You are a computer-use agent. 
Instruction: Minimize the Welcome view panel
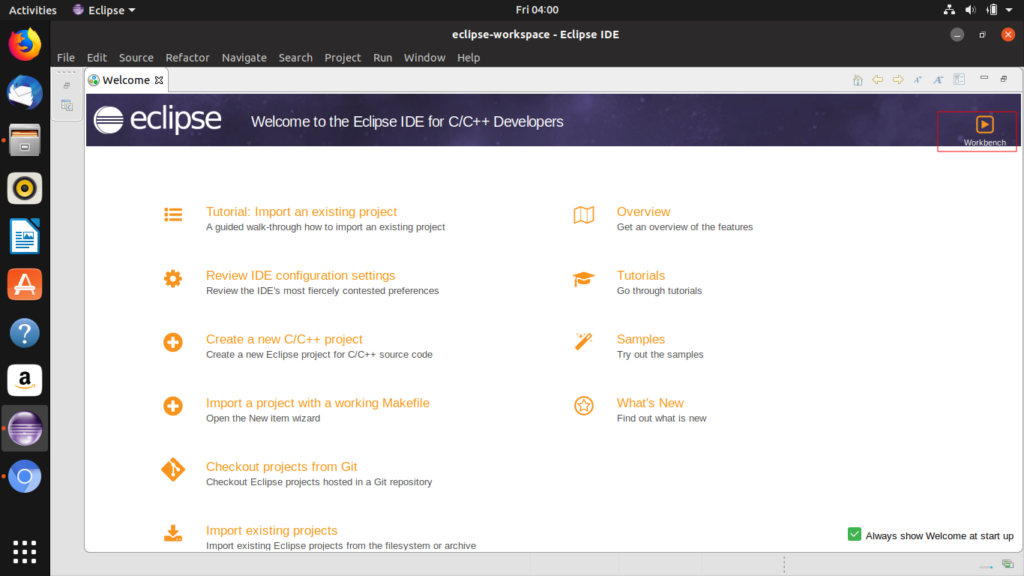click(x=984, y=78)
